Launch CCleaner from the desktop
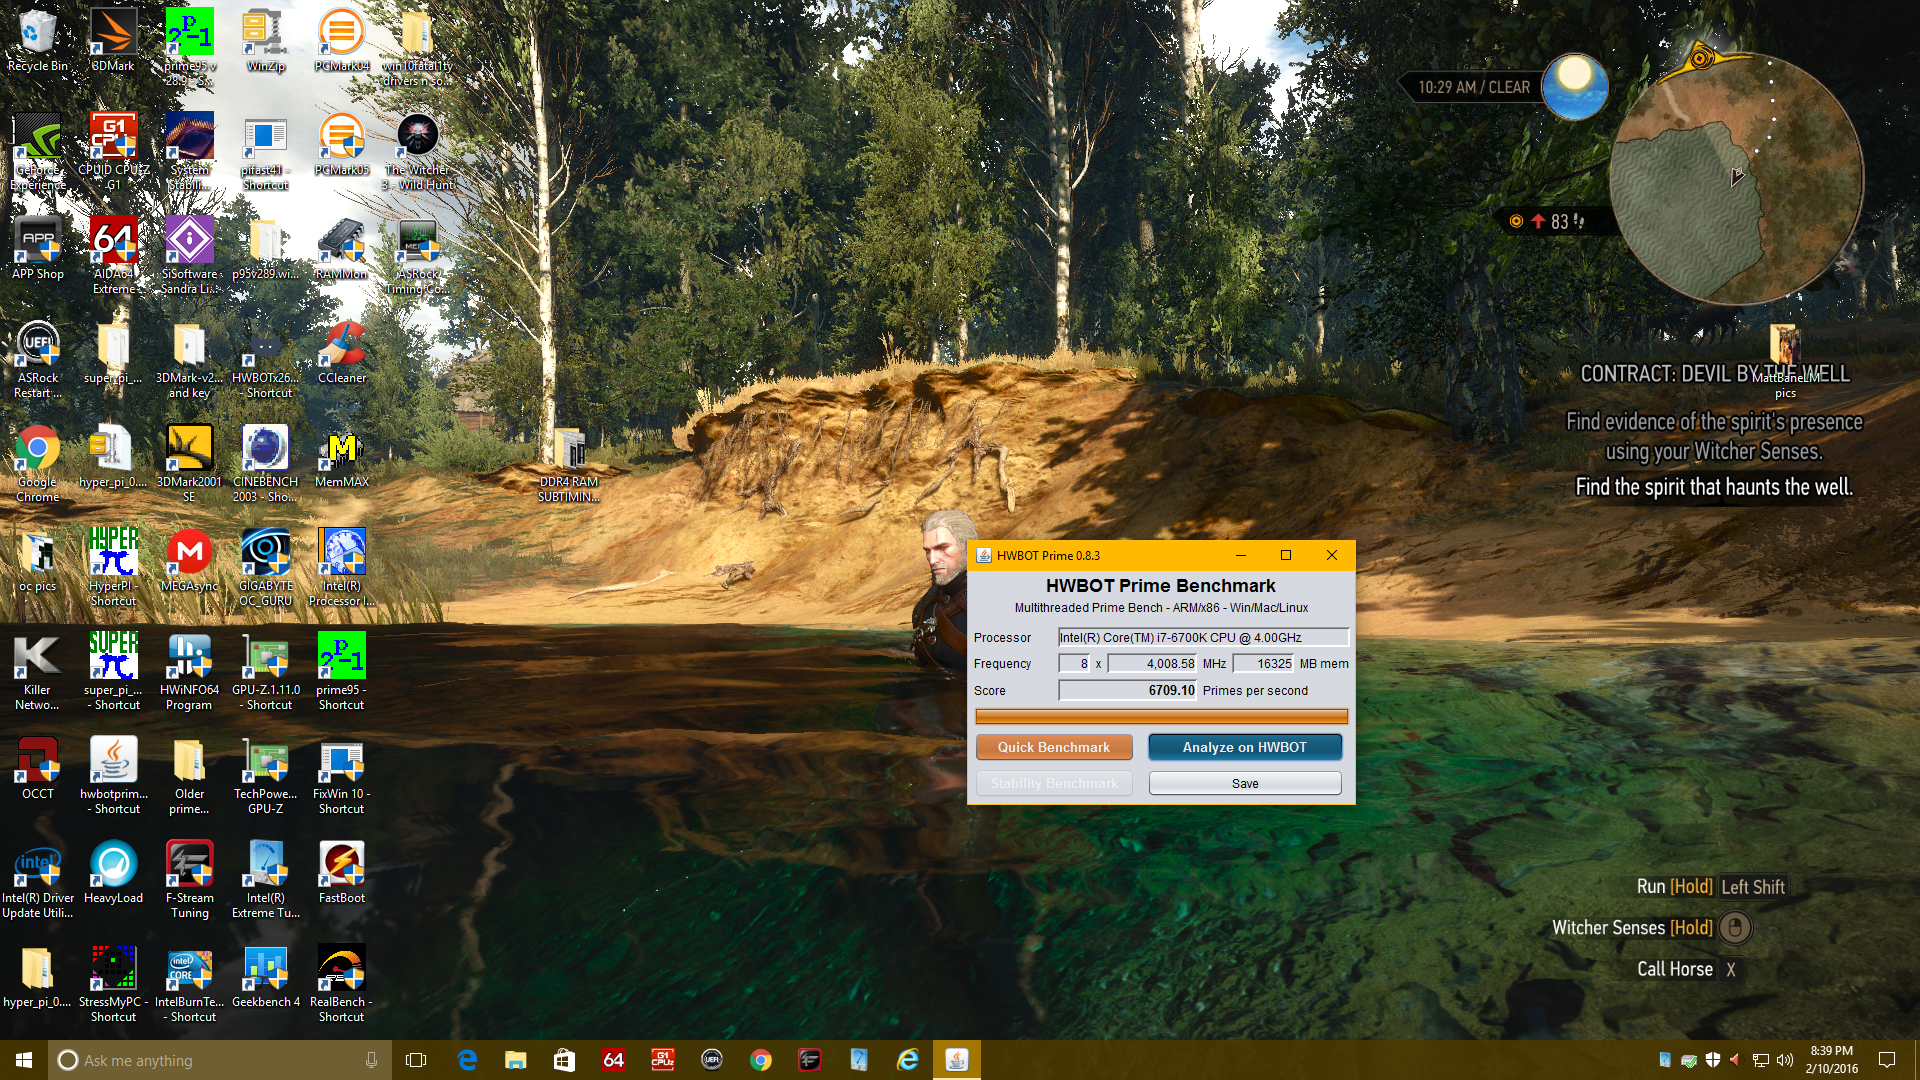 [x=341, y=352]
